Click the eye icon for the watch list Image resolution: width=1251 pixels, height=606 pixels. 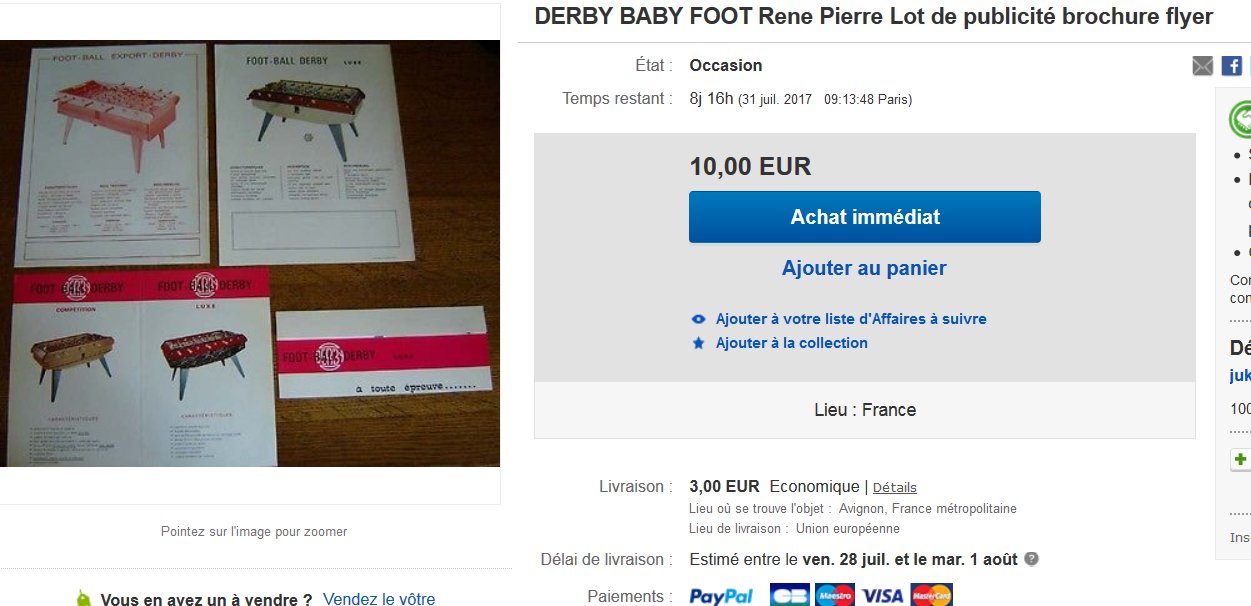point(699,320)
